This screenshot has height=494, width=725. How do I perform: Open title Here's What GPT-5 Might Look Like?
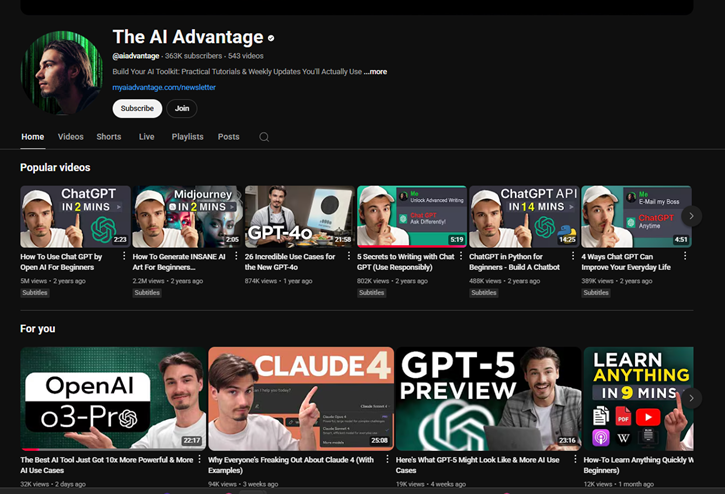pos(478,465)
